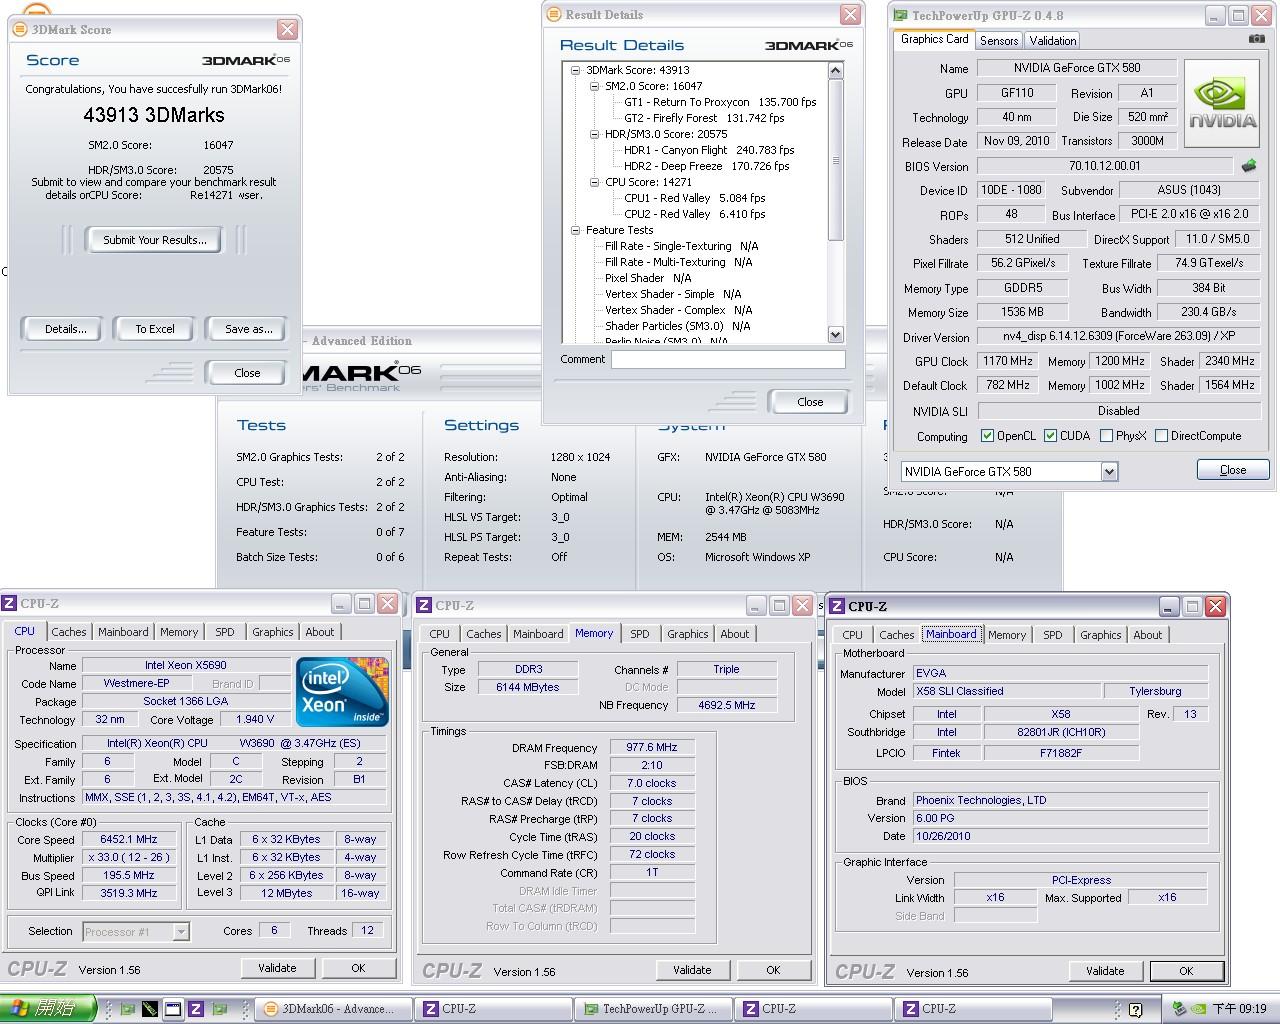Collapse the Feature Tests tree node
The height and width of the screenshot is (1024, 1280).
click(576, 230)
